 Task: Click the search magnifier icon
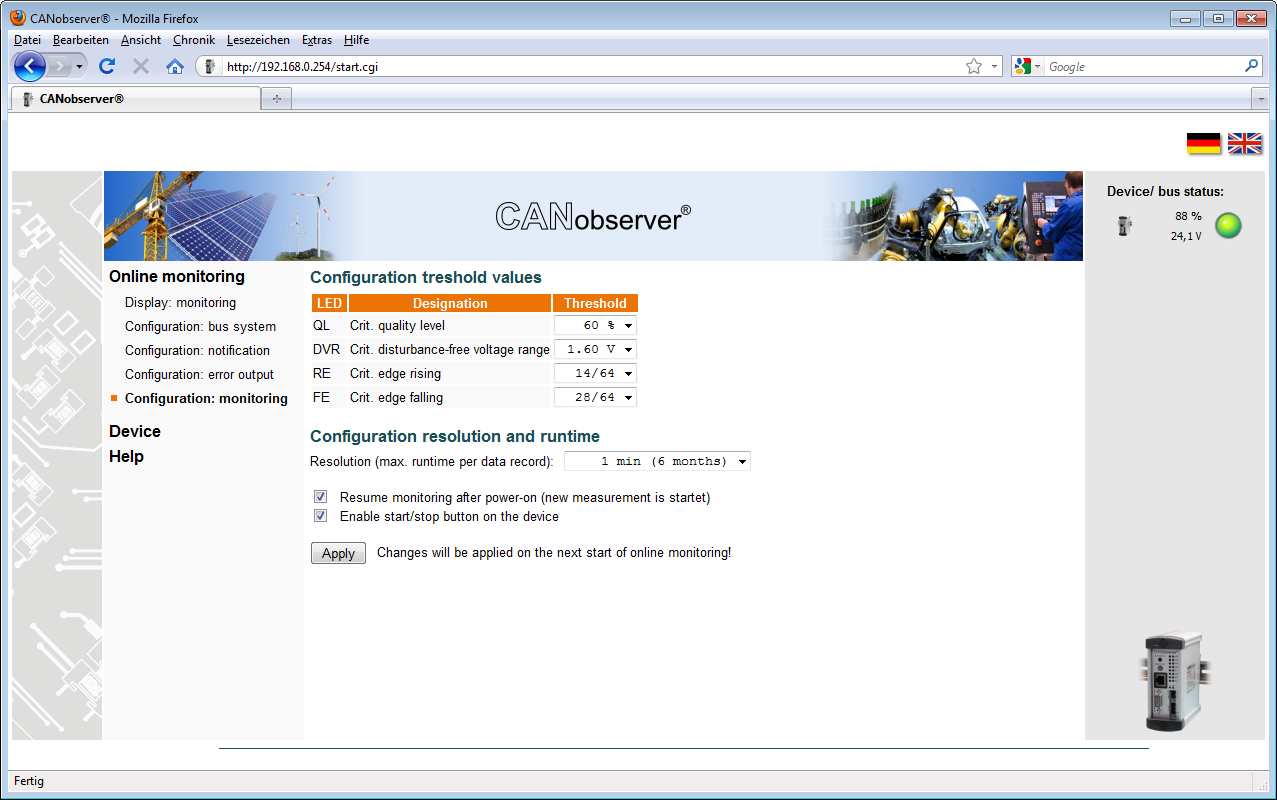[x=1252, y=67]
